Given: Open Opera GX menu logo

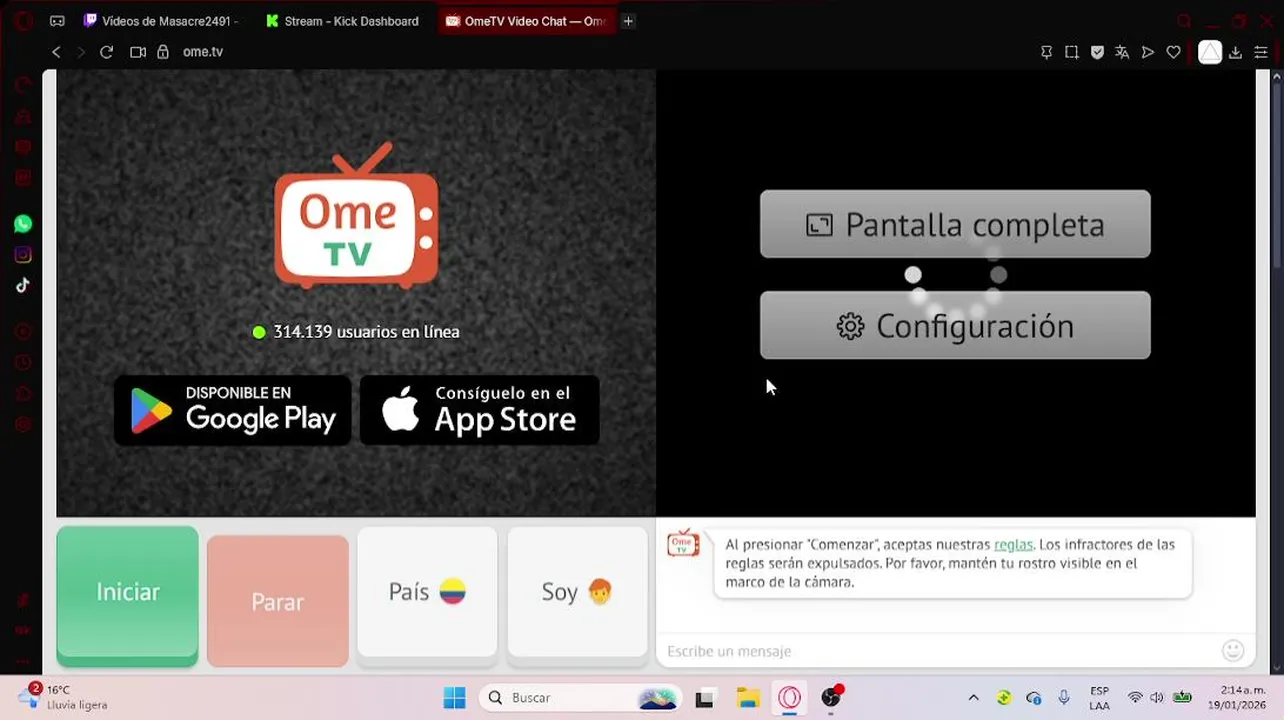Looking at the screenshot, I should tap(23, 21).
